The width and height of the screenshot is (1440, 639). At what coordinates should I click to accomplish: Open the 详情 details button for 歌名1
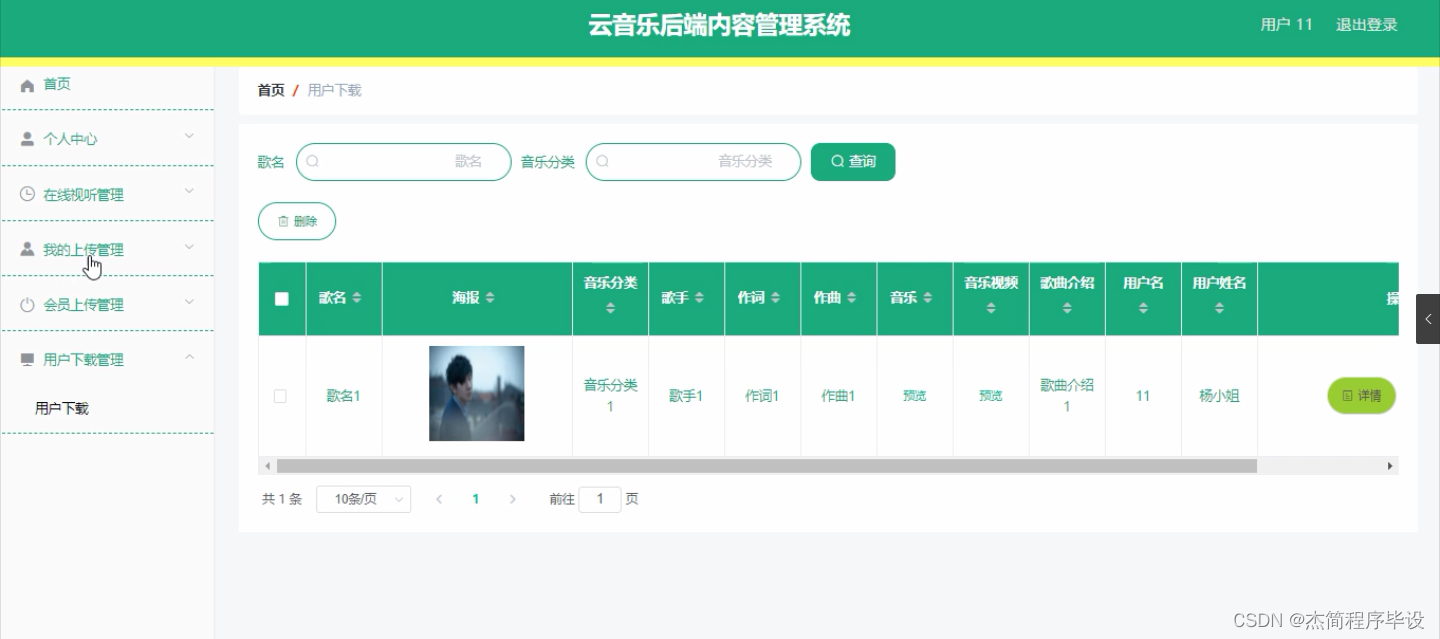[1361, 395]
